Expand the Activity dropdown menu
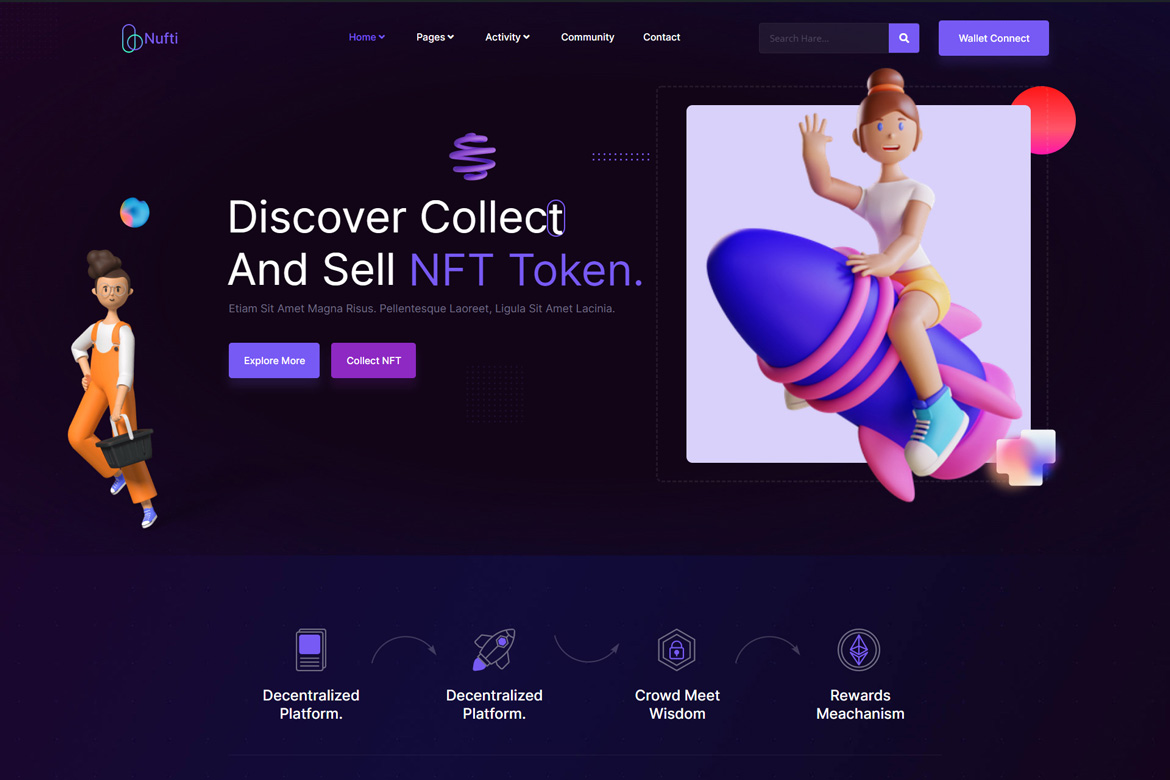Image resolution: width=1170 pixels, height=780 pixels. (507, 37)
